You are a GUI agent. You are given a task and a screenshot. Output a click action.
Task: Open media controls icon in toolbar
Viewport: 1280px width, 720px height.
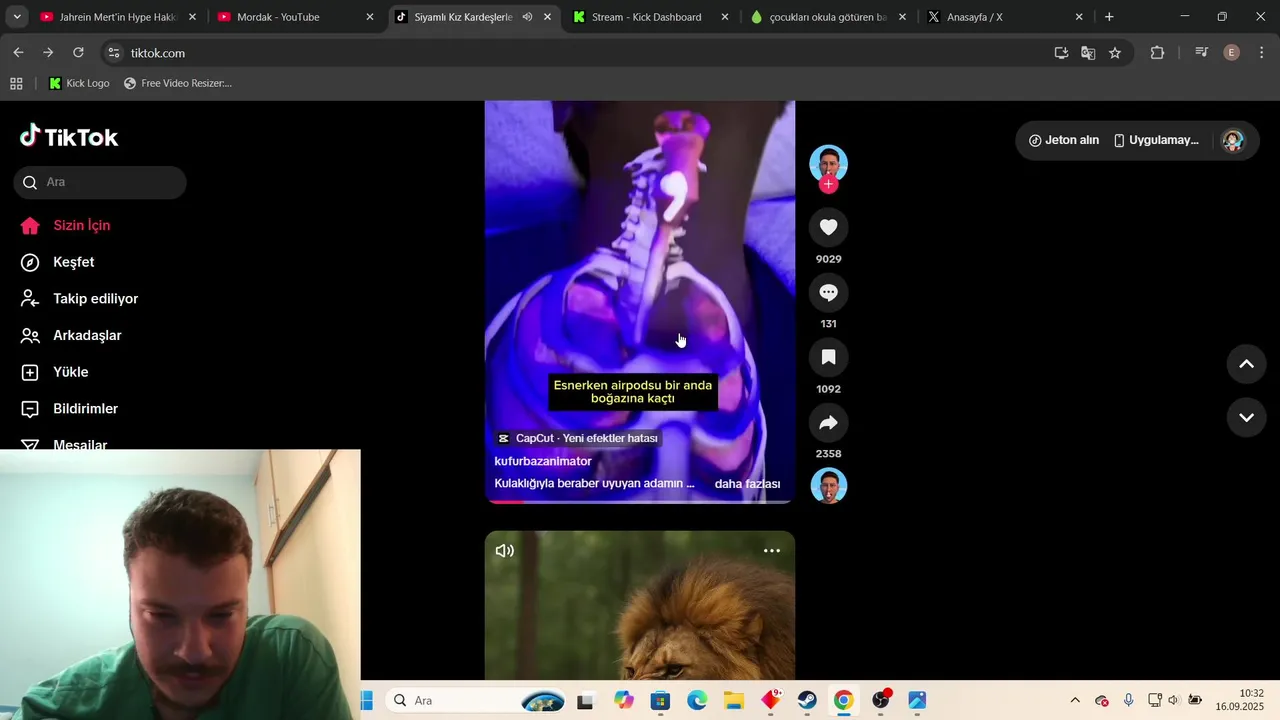tap(1201, 53)
